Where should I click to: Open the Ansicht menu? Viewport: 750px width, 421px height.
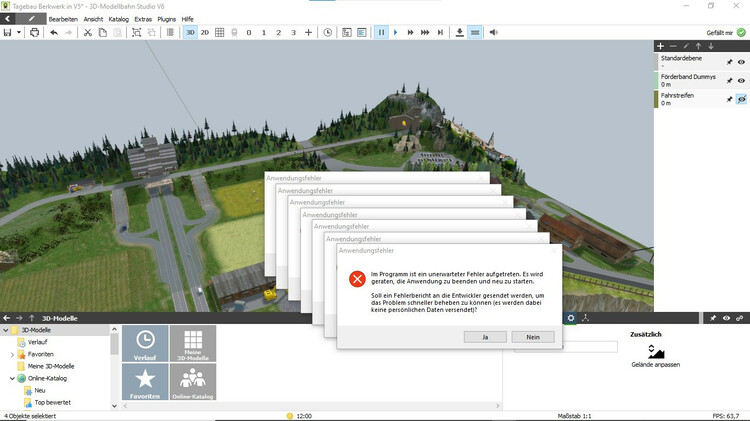(93, 19)
